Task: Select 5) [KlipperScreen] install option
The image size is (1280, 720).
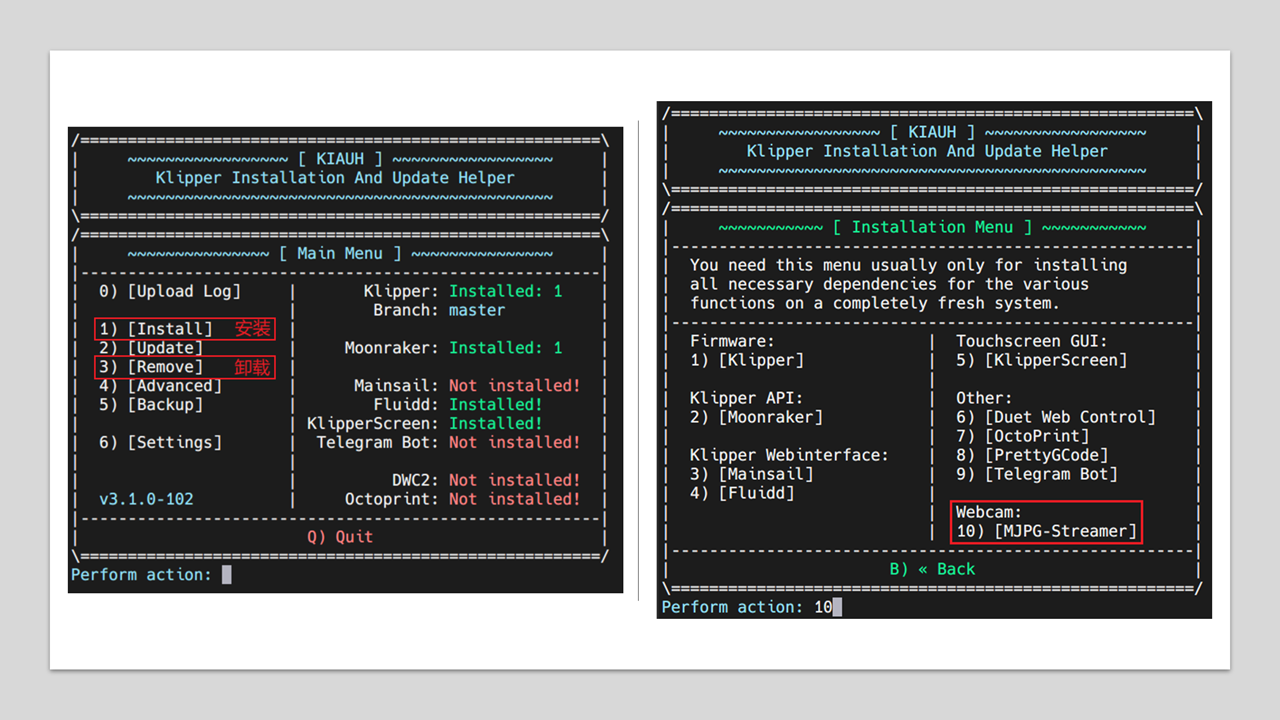Action: click(1042, 360)
